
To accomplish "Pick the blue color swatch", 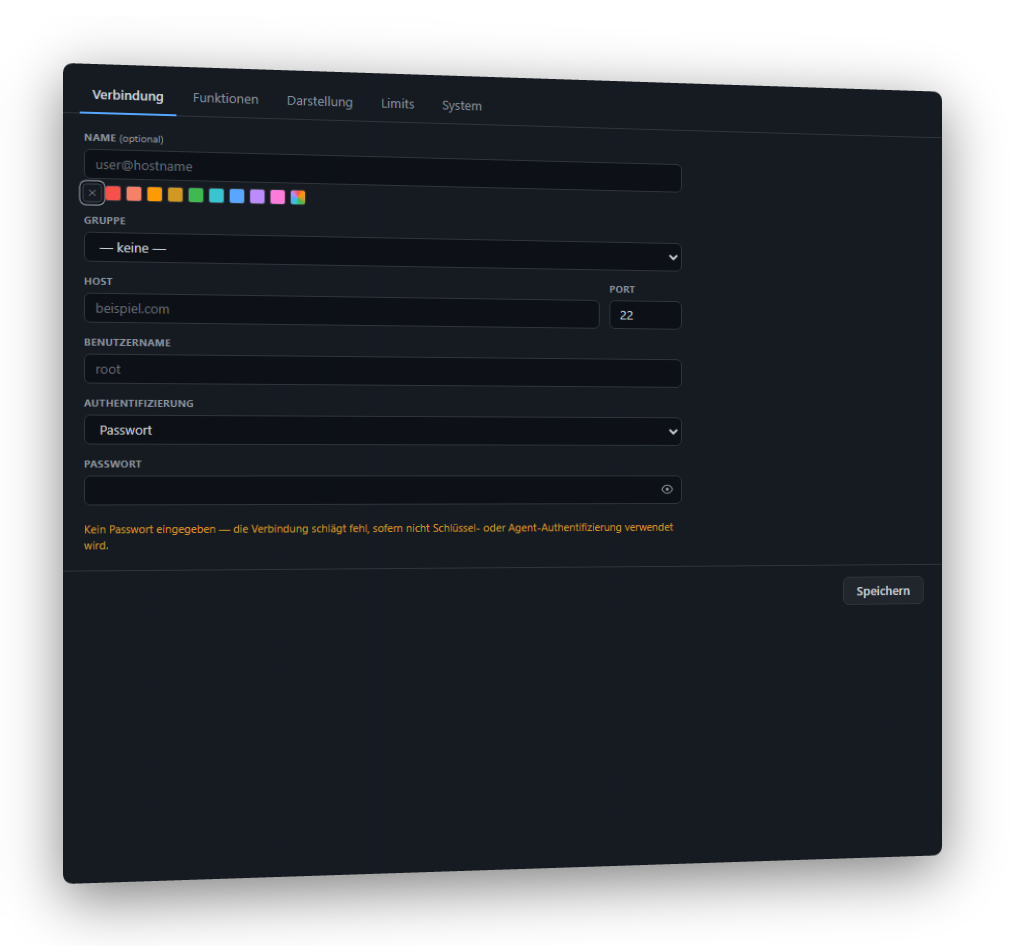I will coord(237,196).
